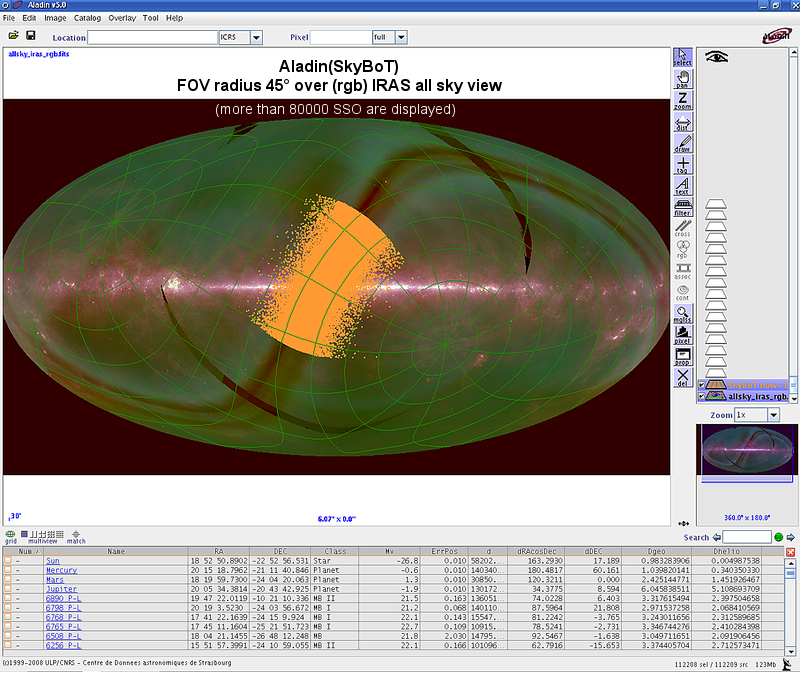Activate the zoom tool
Image resolution: width=800 pixels, height=680 pixels.
click(x=683, y=101)
